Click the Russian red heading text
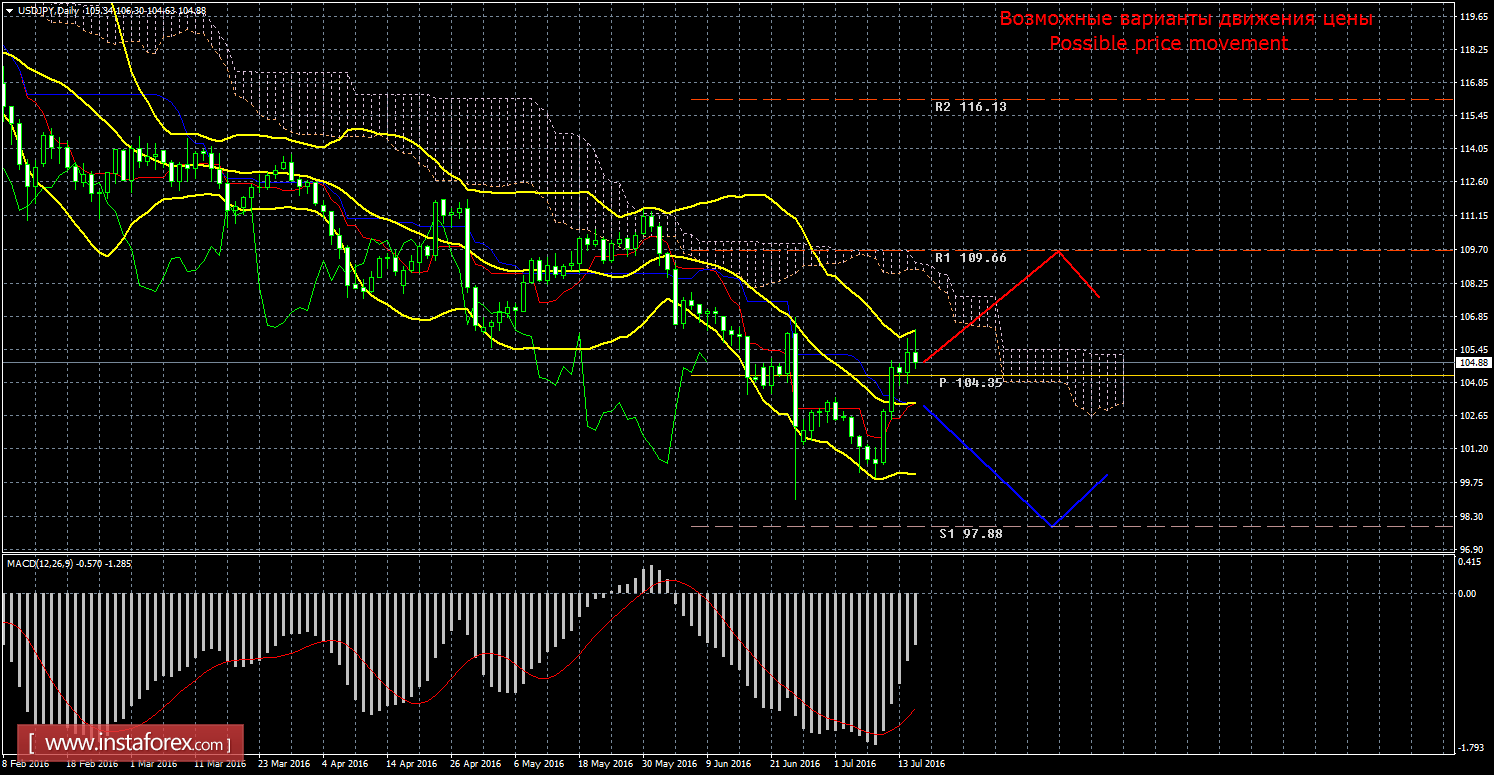This screenshot has height=775, width=1494. click(x=1185, y=19)
